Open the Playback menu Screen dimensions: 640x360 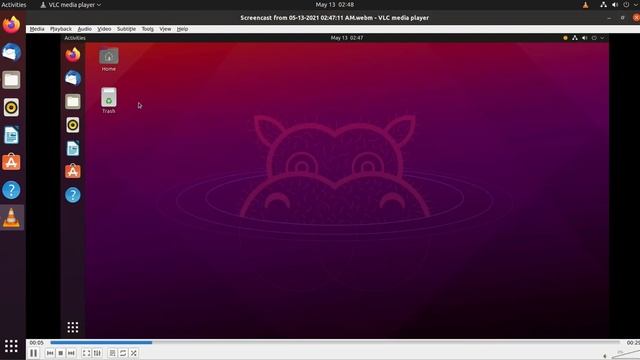(x=61, y=29)
